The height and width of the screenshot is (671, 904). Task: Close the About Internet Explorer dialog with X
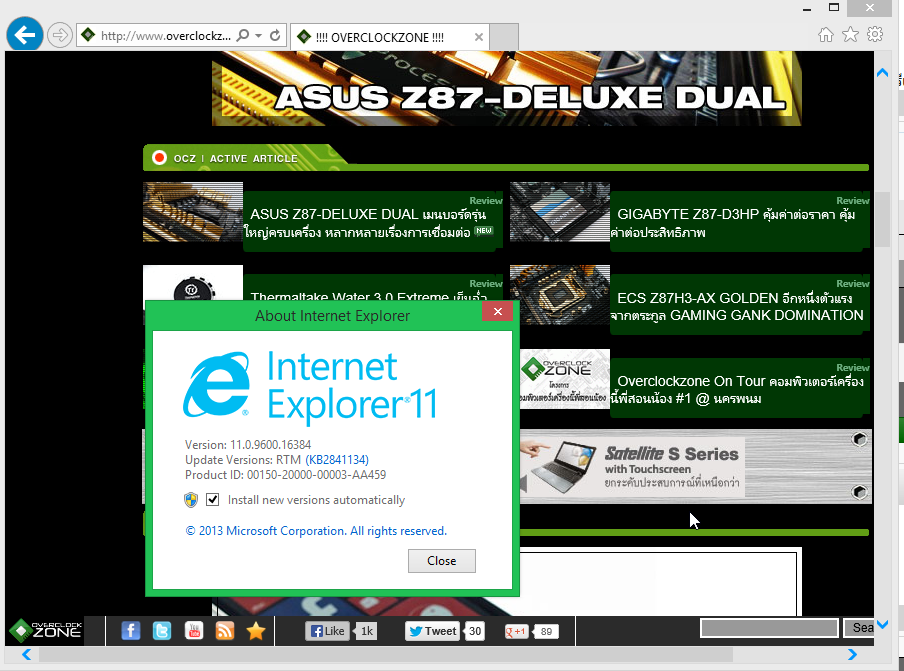498,311
